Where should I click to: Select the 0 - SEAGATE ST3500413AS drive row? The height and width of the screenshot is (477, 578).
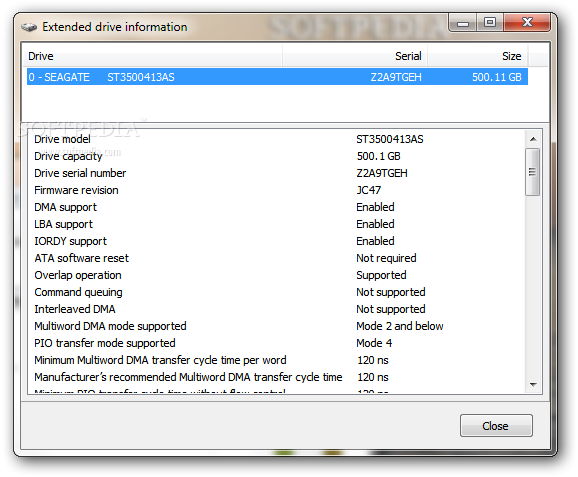(x=277, y=77)
